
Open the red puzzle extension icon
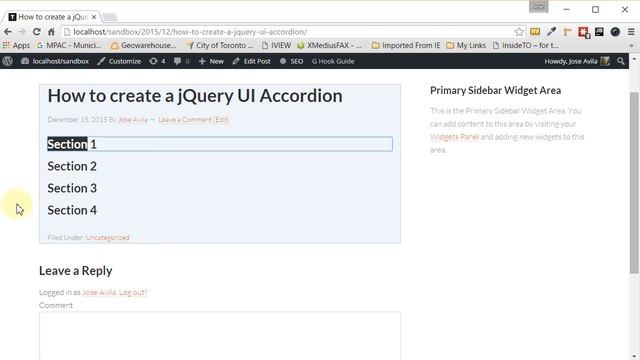click(584, 32)
